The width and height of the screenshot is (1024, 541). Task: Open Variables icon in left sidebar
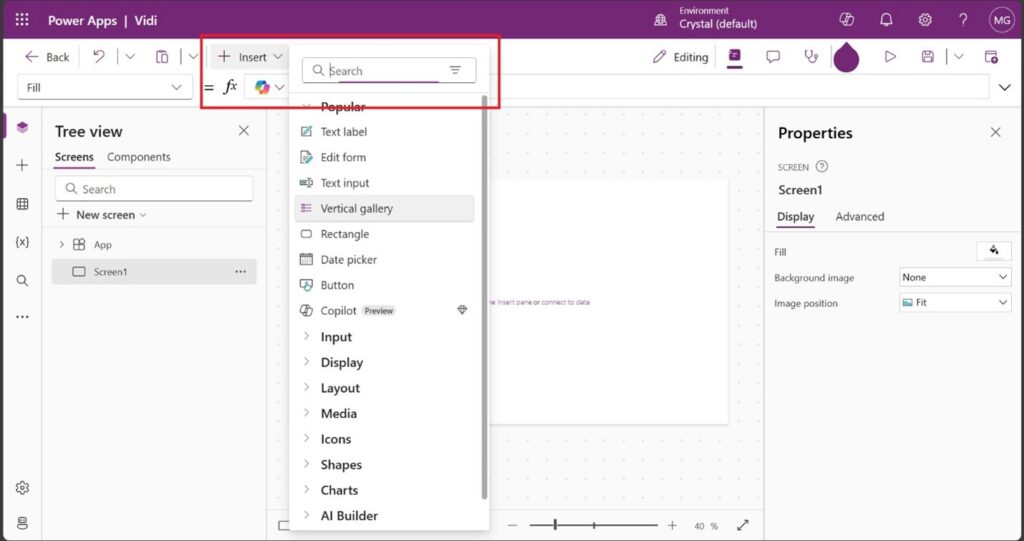(x=22, y=242)
